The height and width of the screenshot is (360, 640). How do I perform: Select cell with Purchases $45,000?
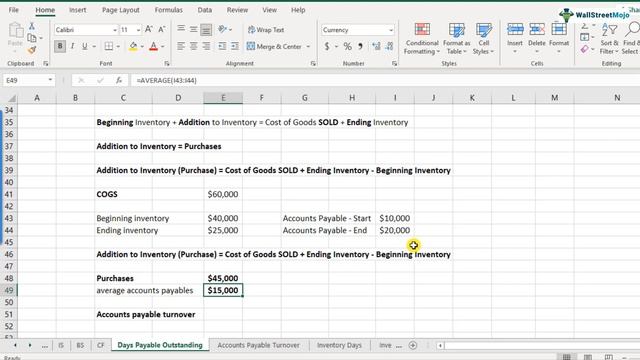click(x=223, y=278)
